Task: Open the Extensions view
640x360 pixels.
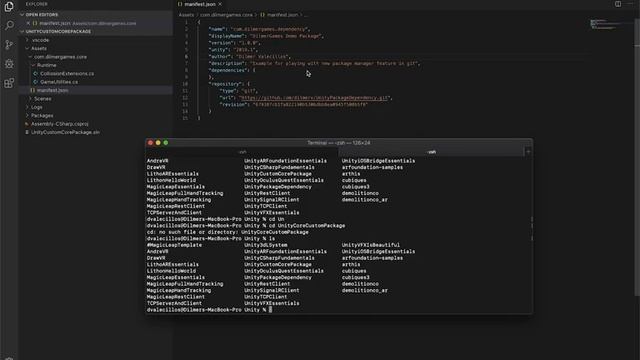Action: [9, 83]
